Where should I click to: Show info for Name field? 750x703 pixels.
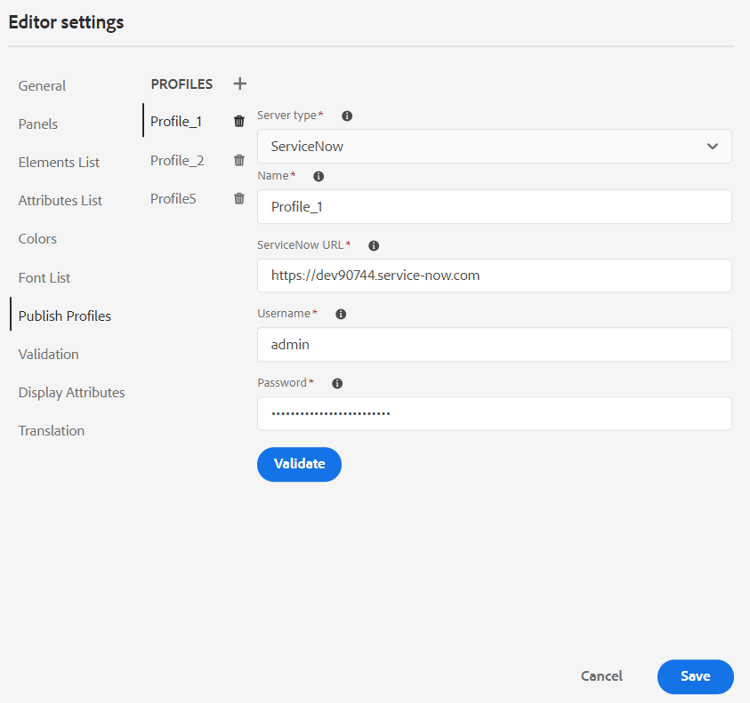click(x=319, y=176)
